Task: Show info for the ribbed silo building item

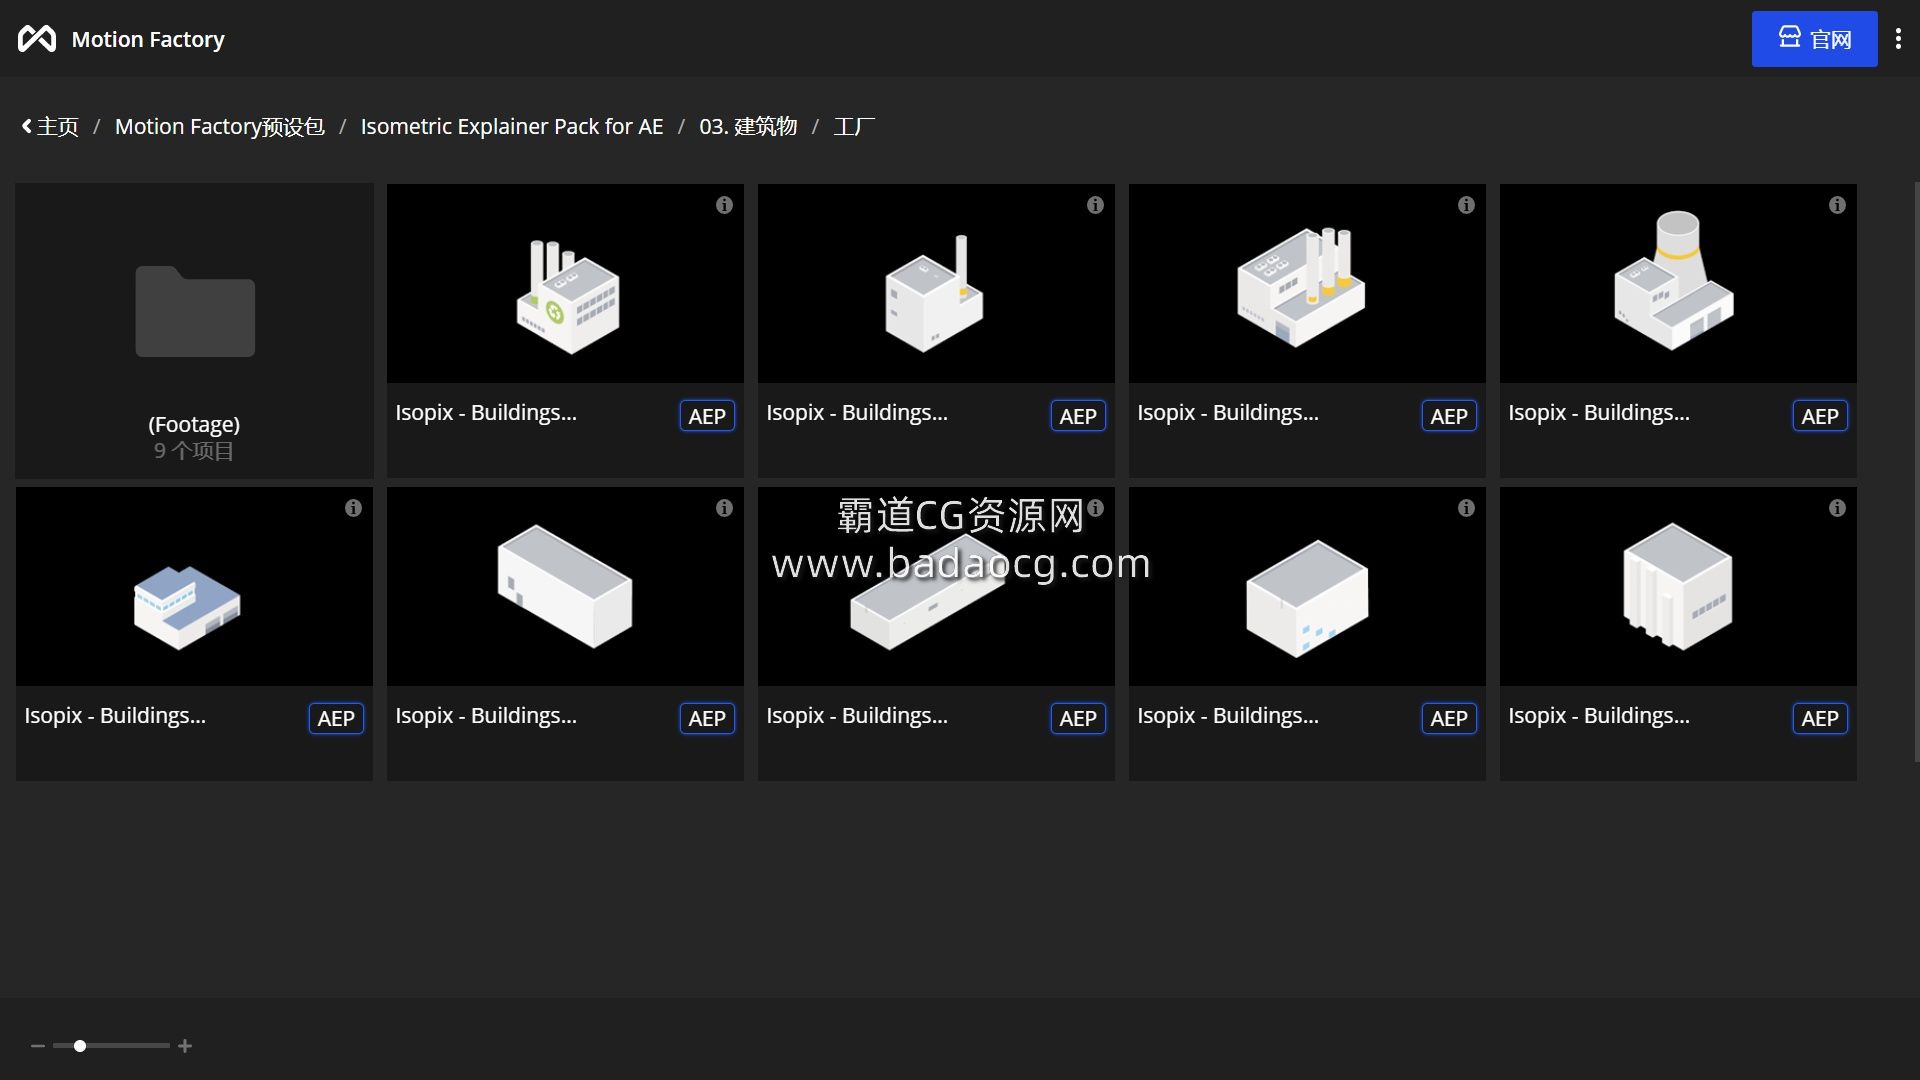Action: pos(1837,508)
